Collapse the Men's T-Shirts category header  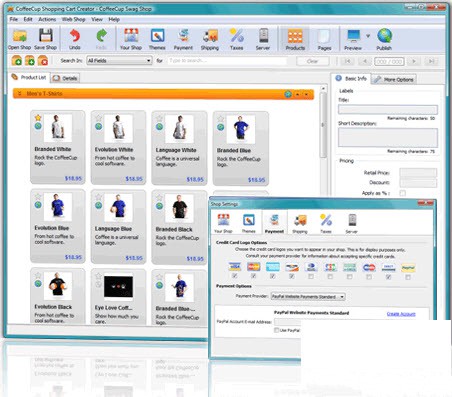tap(19, 94)
